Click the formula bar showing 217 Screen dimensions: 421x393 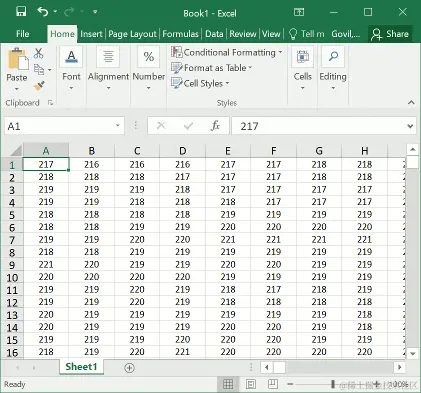[x=318, y=126]
